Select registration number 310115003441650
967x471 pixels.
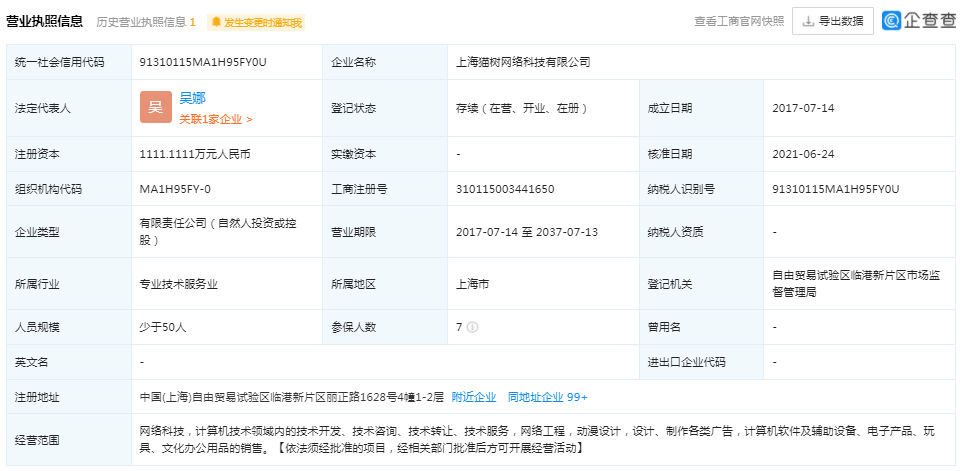[505, 189]
